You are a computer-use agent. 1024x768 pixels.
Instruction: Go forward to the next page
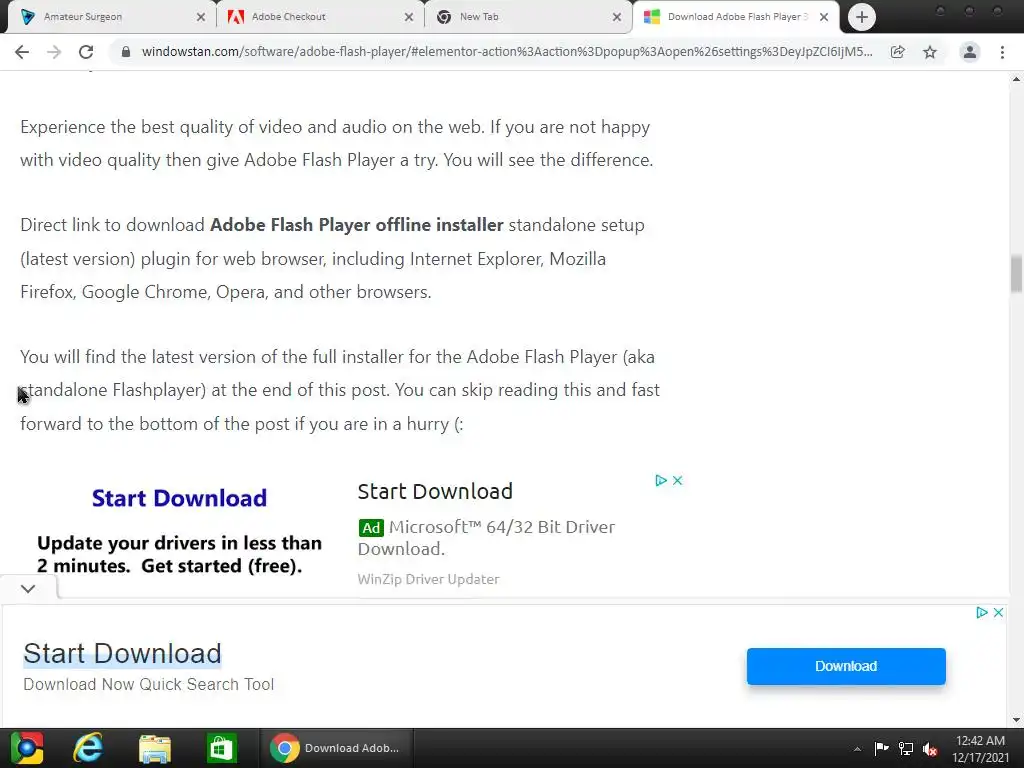(x=54, y=52)
